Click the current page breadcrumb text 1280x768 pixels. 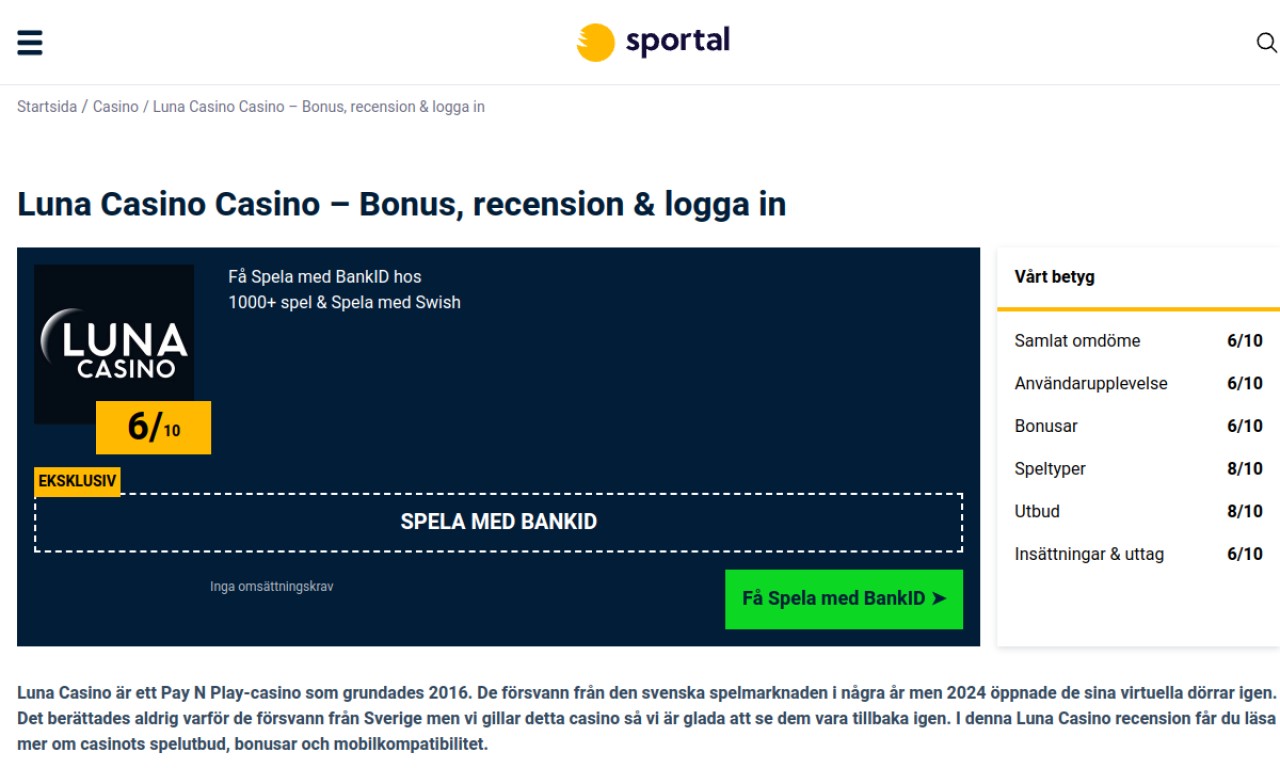319,107
